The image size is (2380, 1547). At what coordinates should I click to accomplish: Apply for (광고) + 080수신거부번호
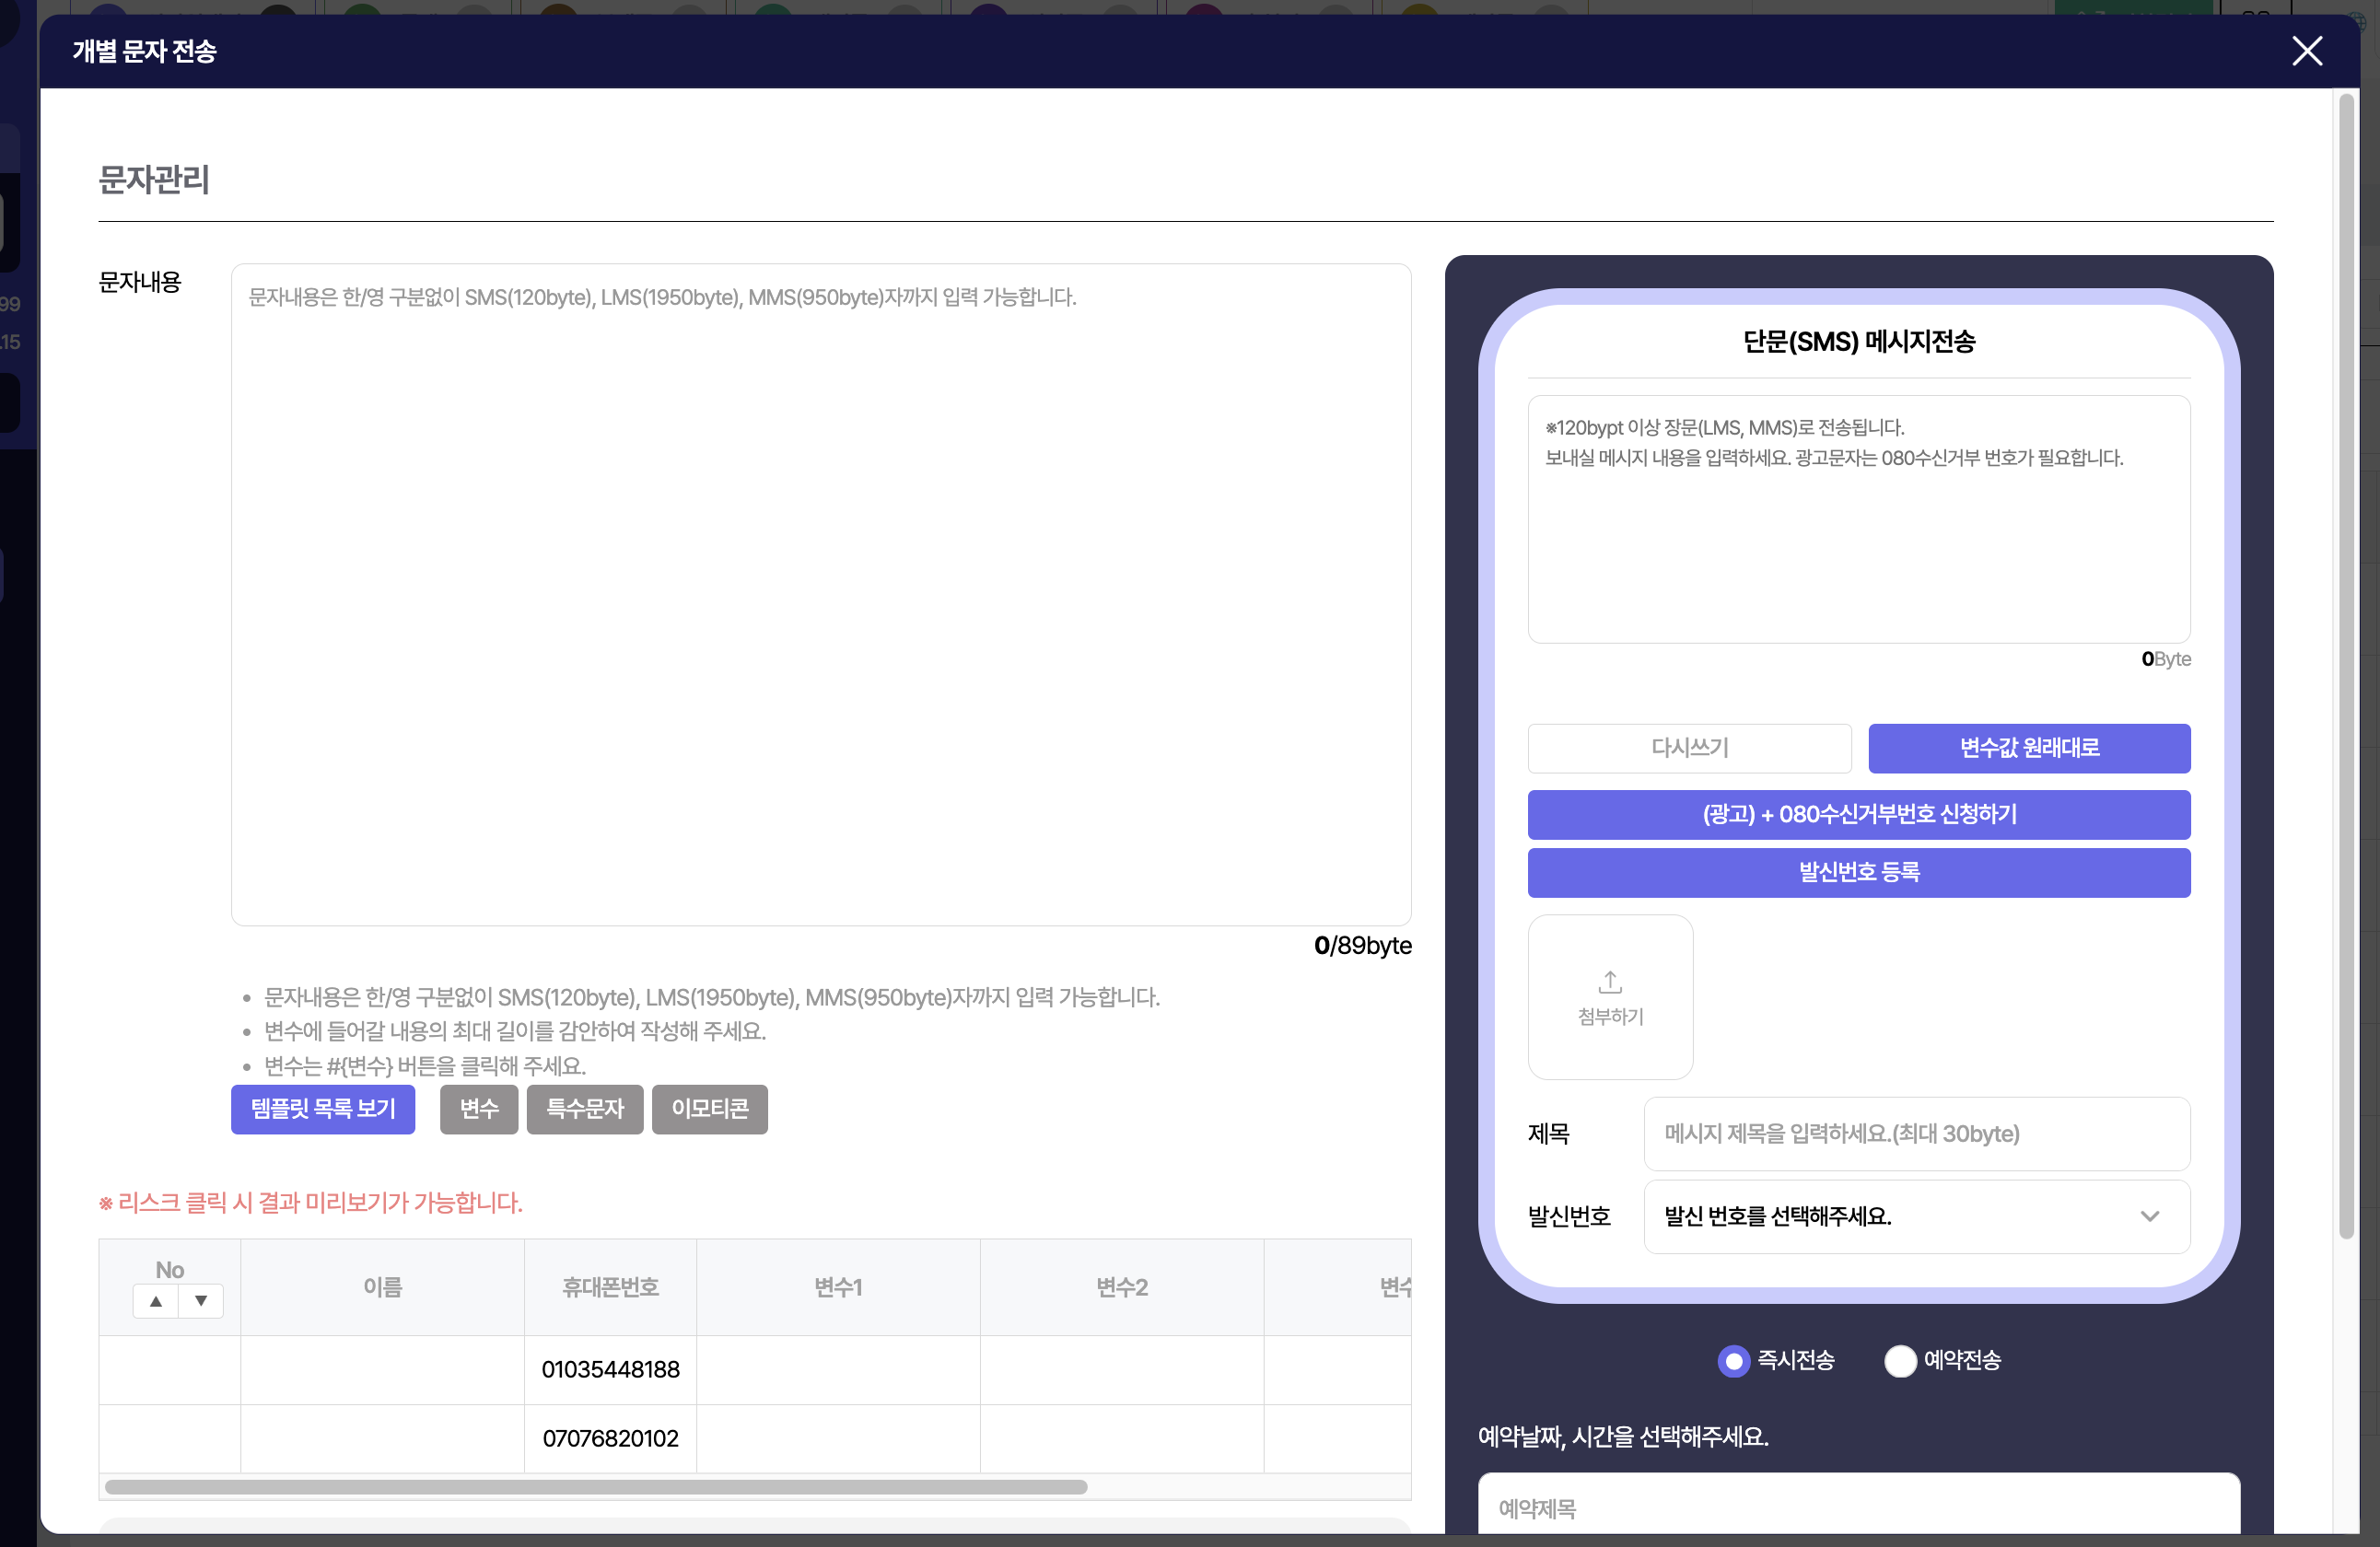[x=1858, y=814]
